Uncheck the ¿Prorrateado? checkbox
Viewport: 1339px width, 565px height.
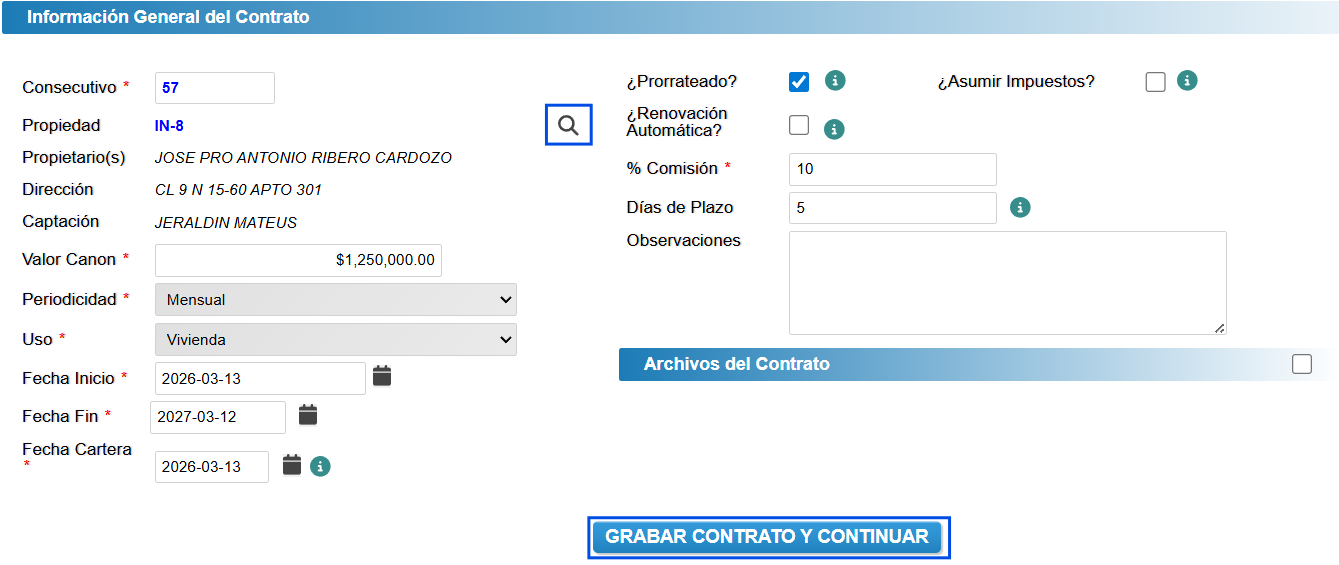point(799,82)
